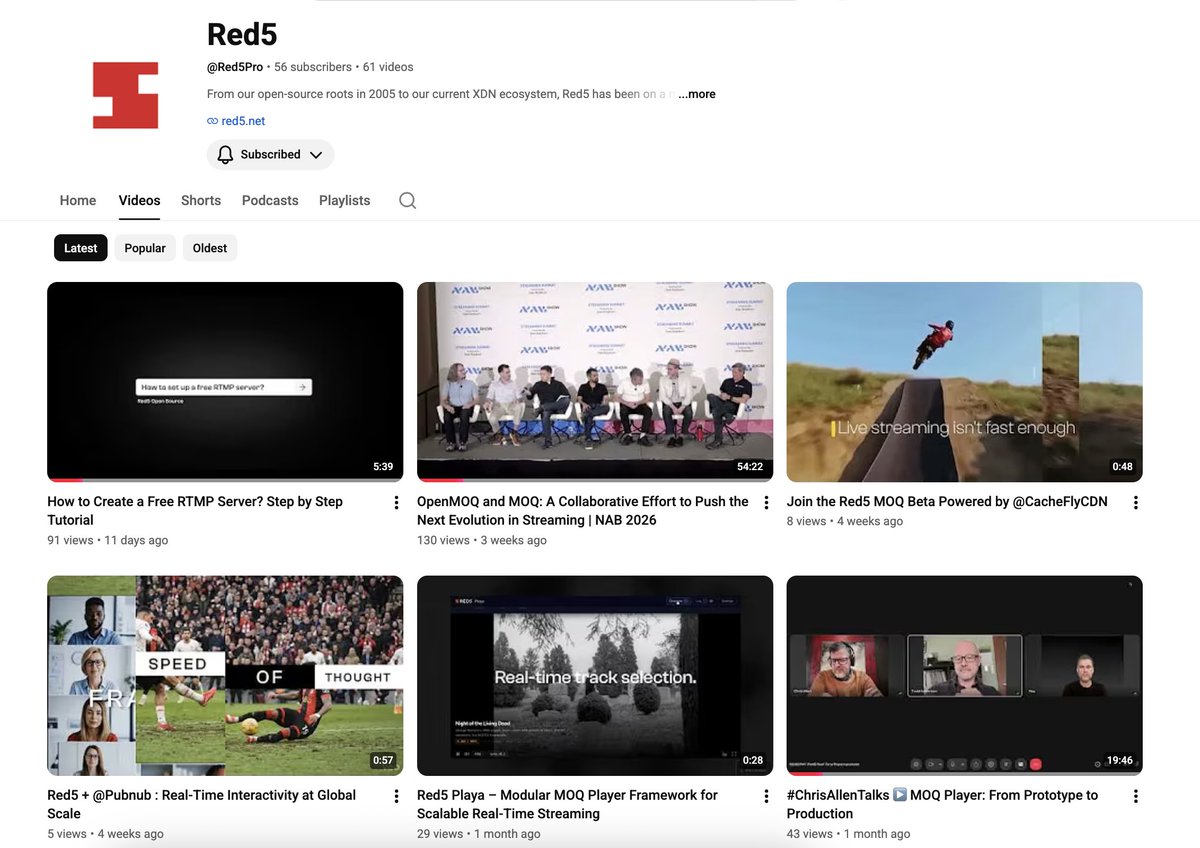
Task: Click the @Red5Pro channel handle
Action: click(235, 67)
